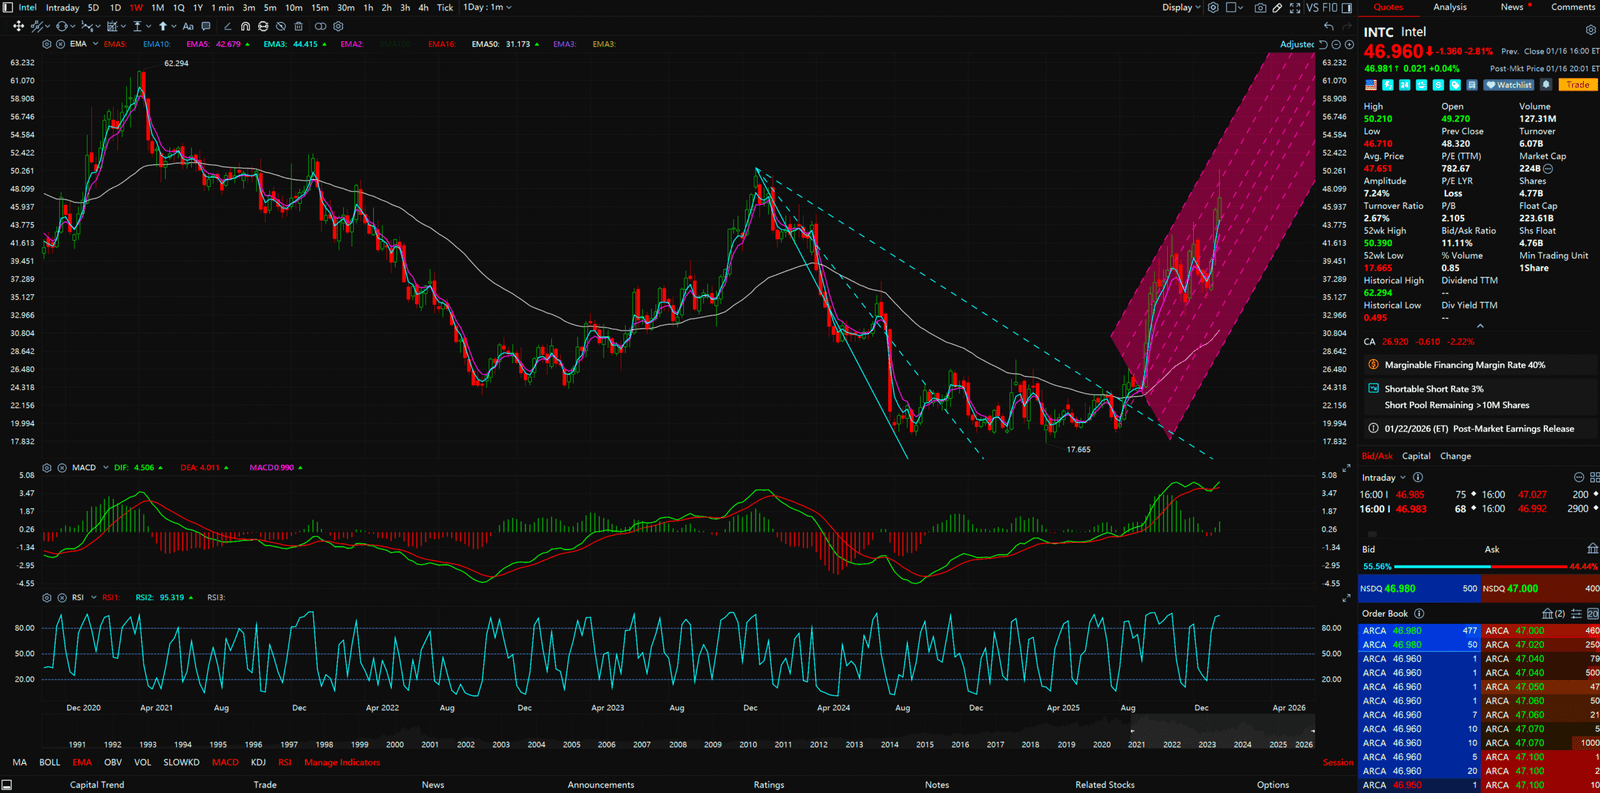This screenshot has height=793, width=1600.
Task: Click the historical timeline range bar
Action: point(1220,731)
